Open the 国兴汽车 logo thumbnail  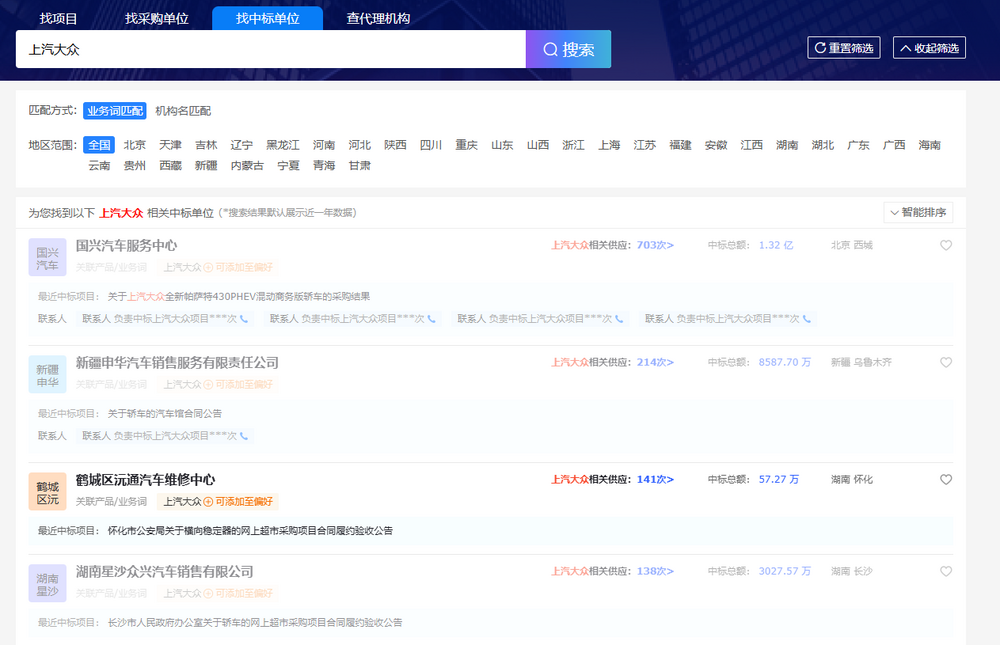tap(47, 257)
